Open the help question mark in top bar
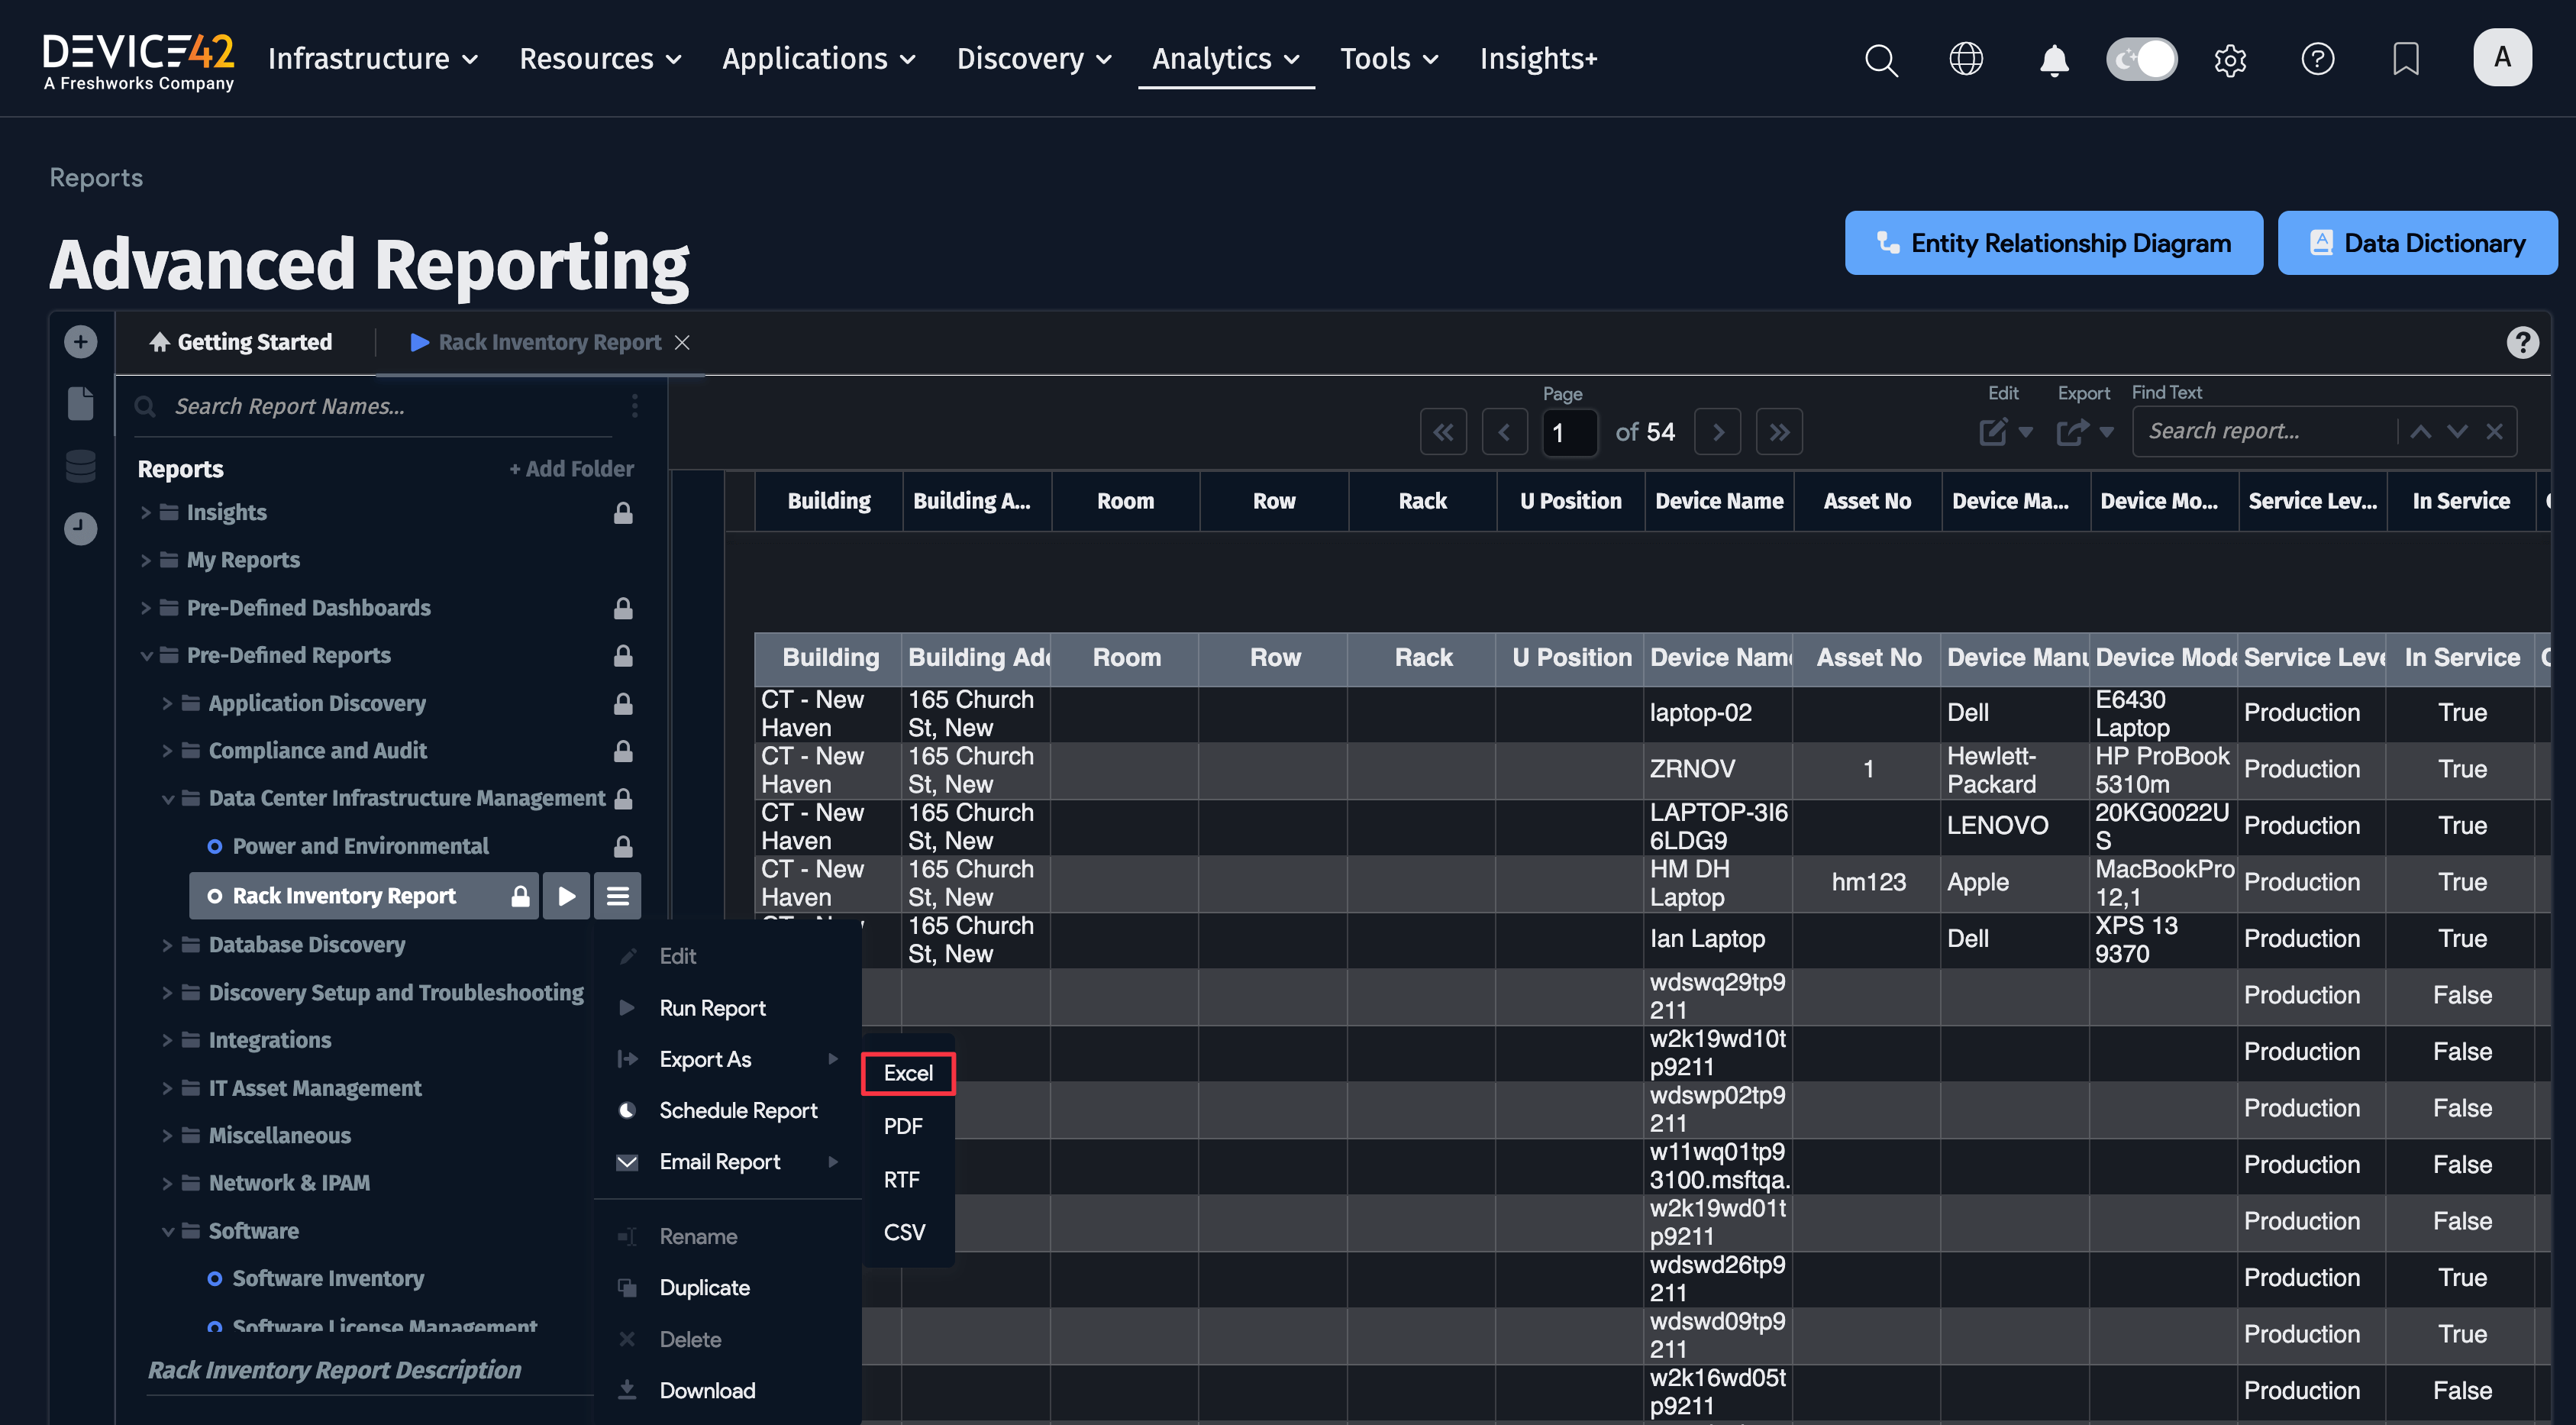The width and height of the screenshot is (2576, 1425). pyautogui.click(x=2318, y=59)
